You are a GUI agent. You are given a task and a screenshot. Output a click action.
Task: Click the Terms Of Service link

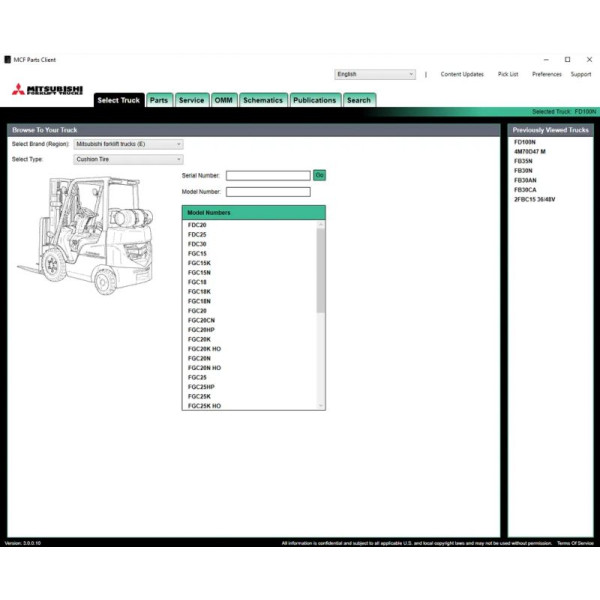[575, 543]
